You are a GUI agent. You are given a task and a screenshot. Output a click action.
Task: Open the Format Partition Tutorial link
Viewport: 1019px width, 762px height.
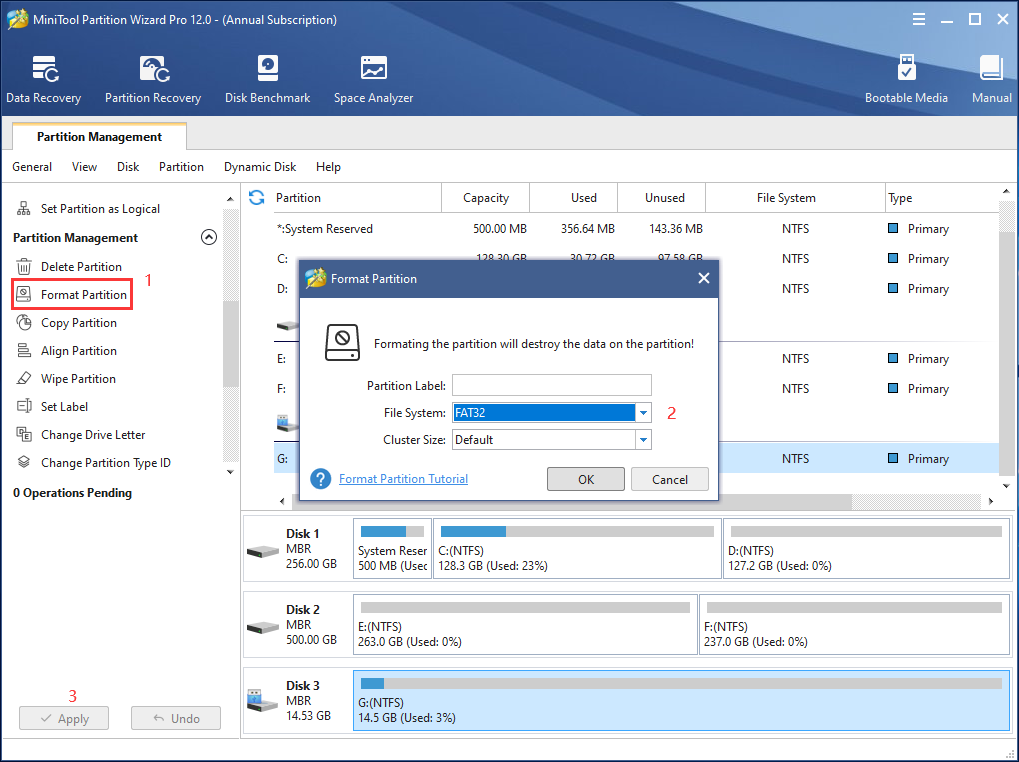(x=404, y=479)
